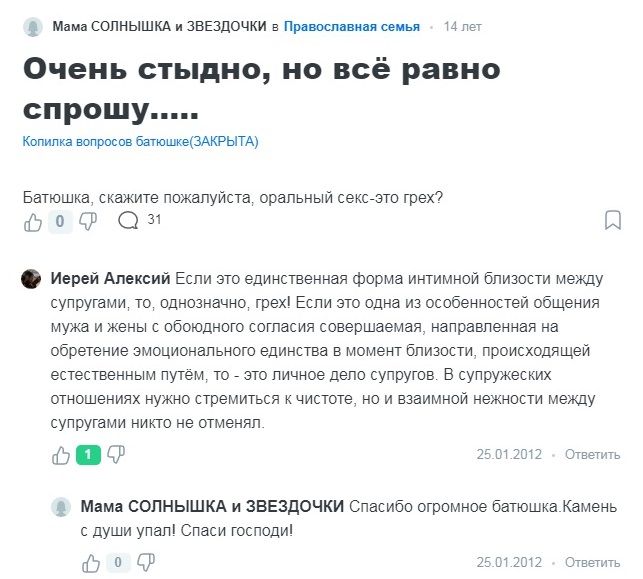Click the post author's avatar at top
The width and height of the screenshot is (643, 579).
[x=33, y=27]
